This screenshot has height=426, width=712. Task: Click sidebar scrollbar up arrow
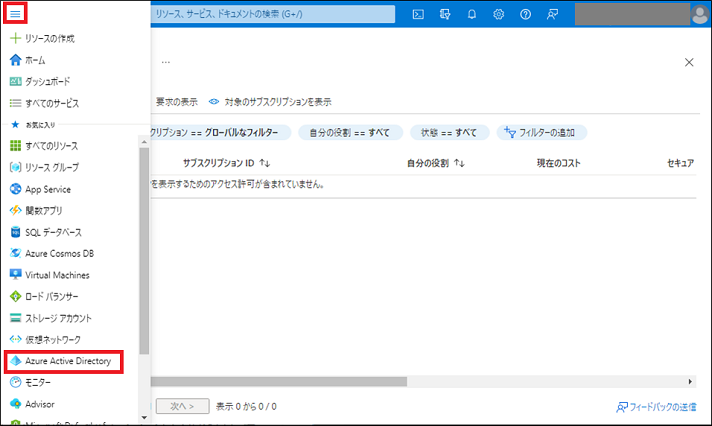(144, 142)
